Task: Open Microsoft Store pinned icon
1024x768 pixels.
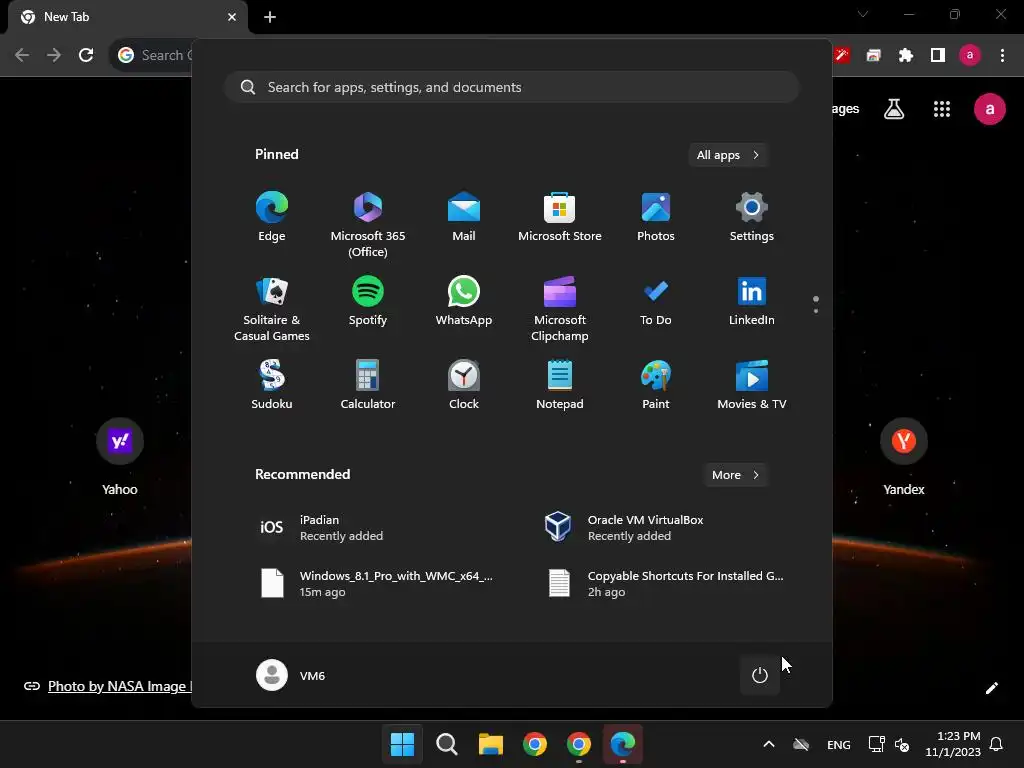Action: pos(560,218)
